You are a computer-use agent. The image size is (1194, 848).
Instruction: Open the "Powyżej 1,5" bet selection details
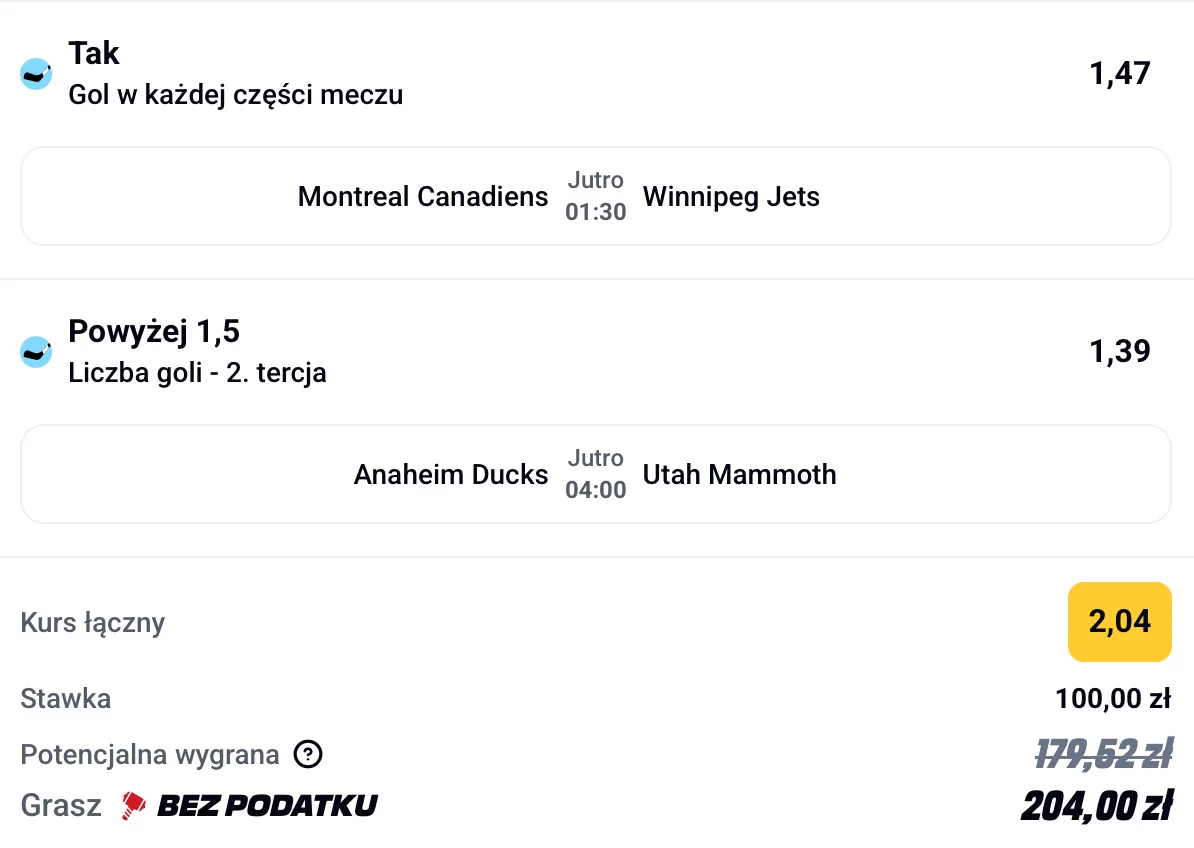click(x=155, y=330)
